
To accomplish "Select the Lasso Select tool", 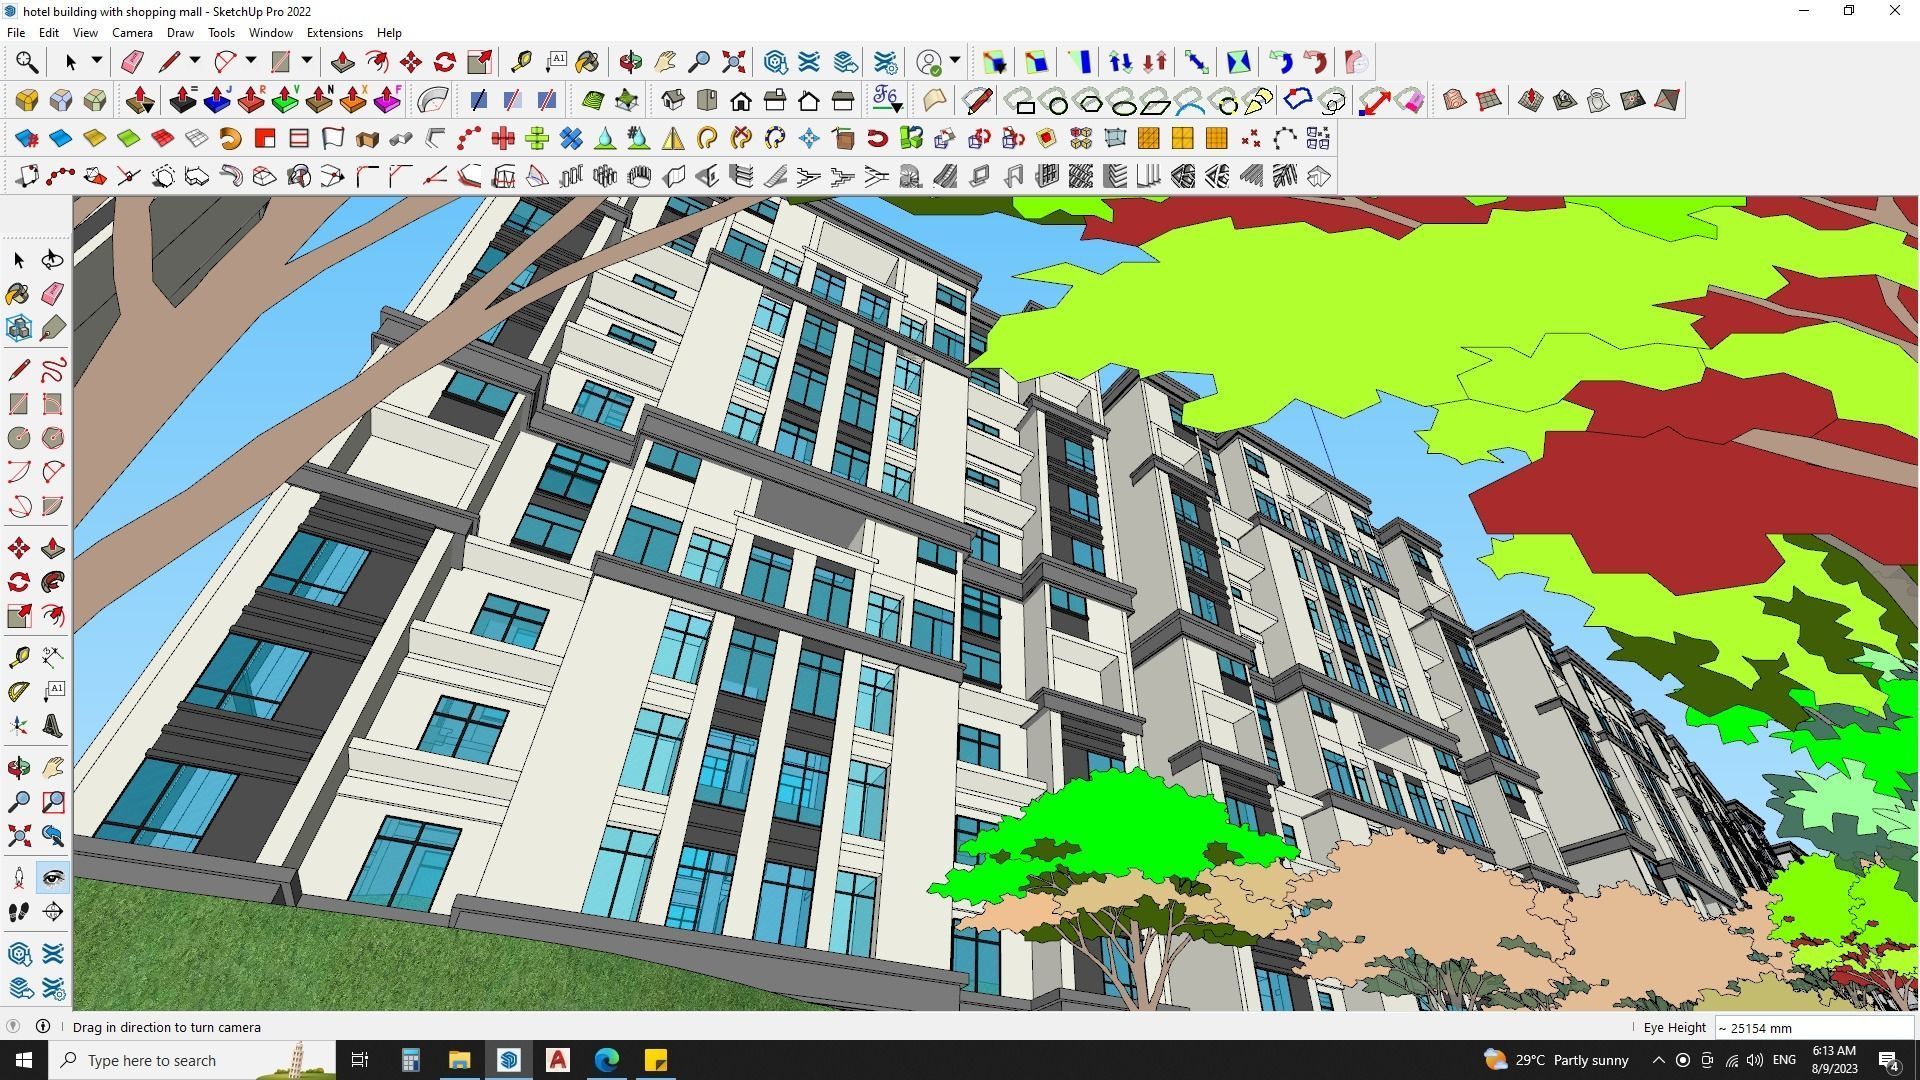I will pos(52,260).
